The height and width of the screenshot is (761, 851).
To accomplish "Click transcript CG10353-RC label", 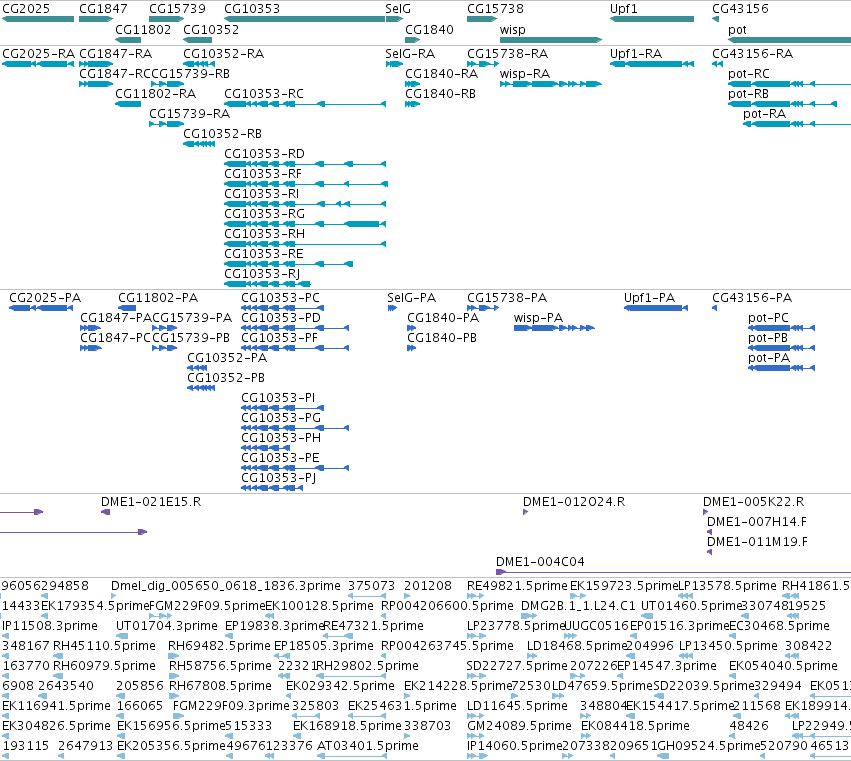I will [x=264, y=94].
